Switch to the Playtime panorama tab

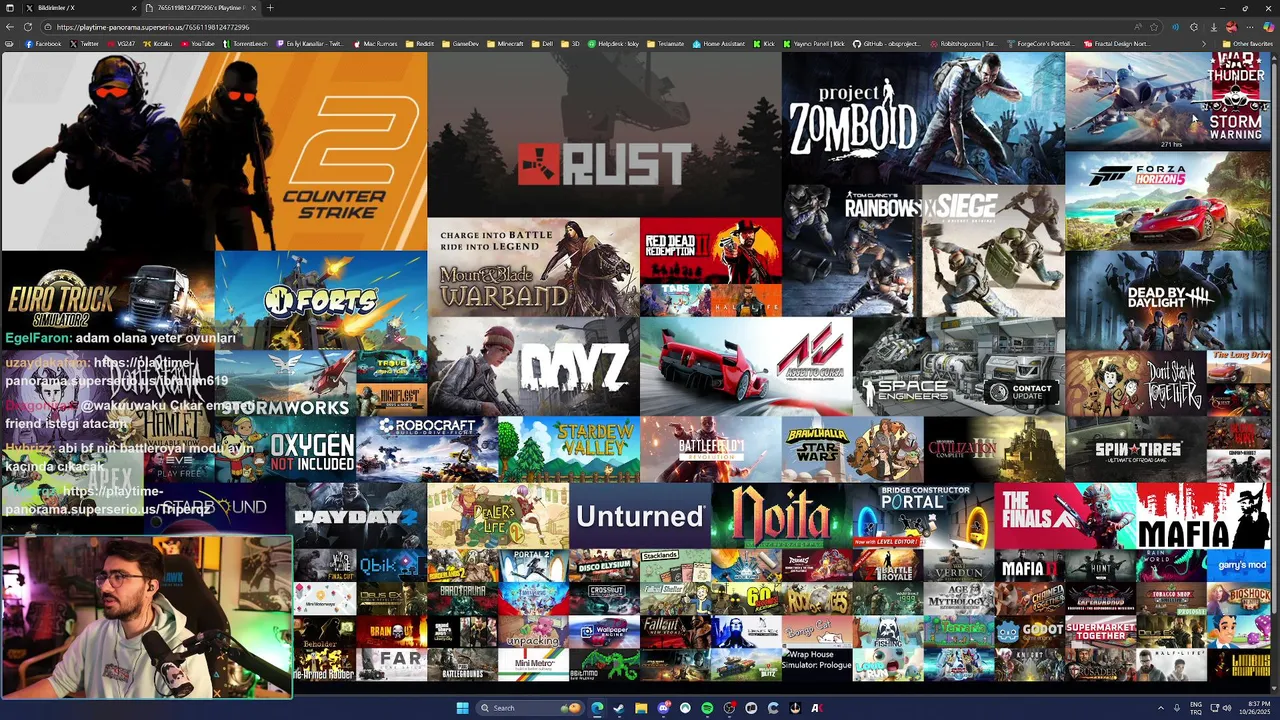pos(198,8)
